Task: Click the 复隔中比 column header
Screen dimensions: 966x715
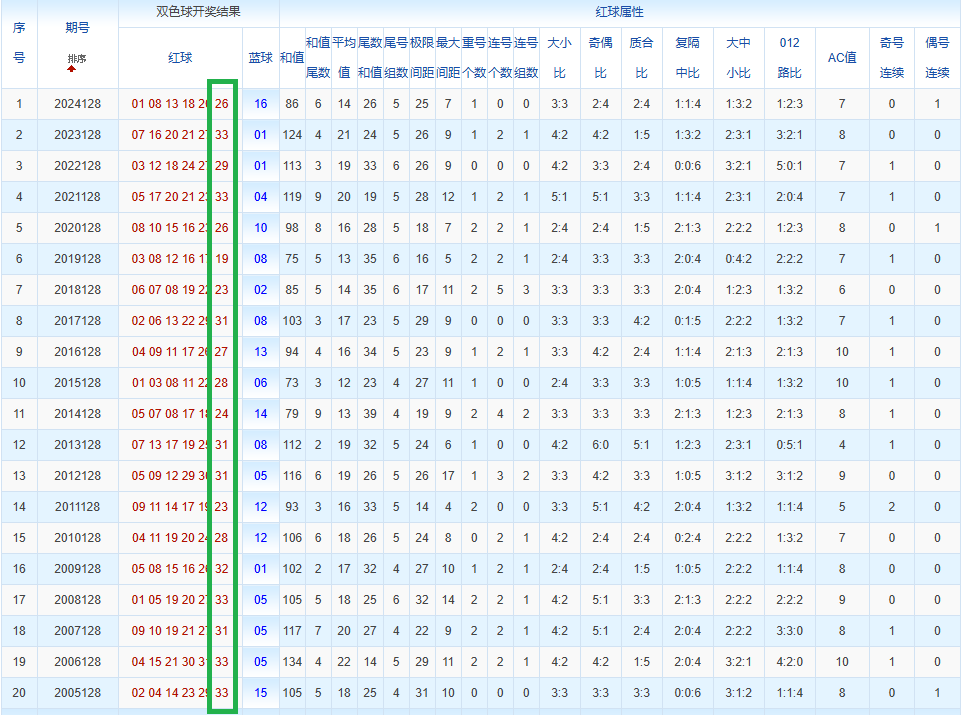Action: point(688,58)
